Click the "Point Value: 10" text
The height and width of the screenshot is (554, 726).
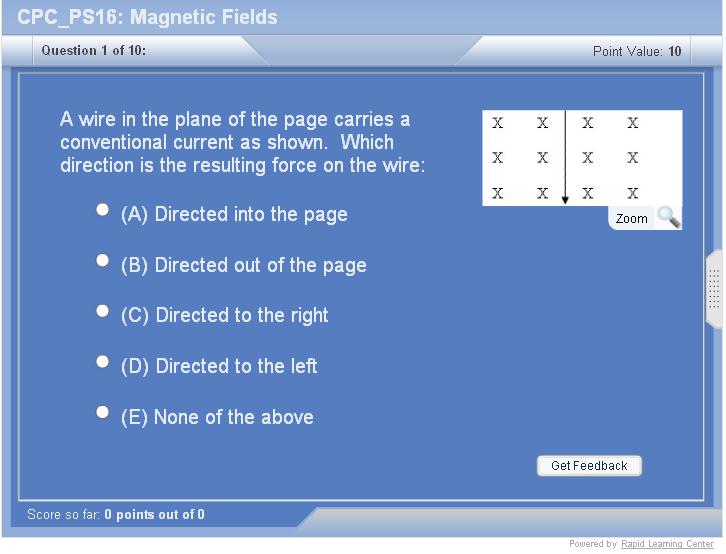[637, 51]
